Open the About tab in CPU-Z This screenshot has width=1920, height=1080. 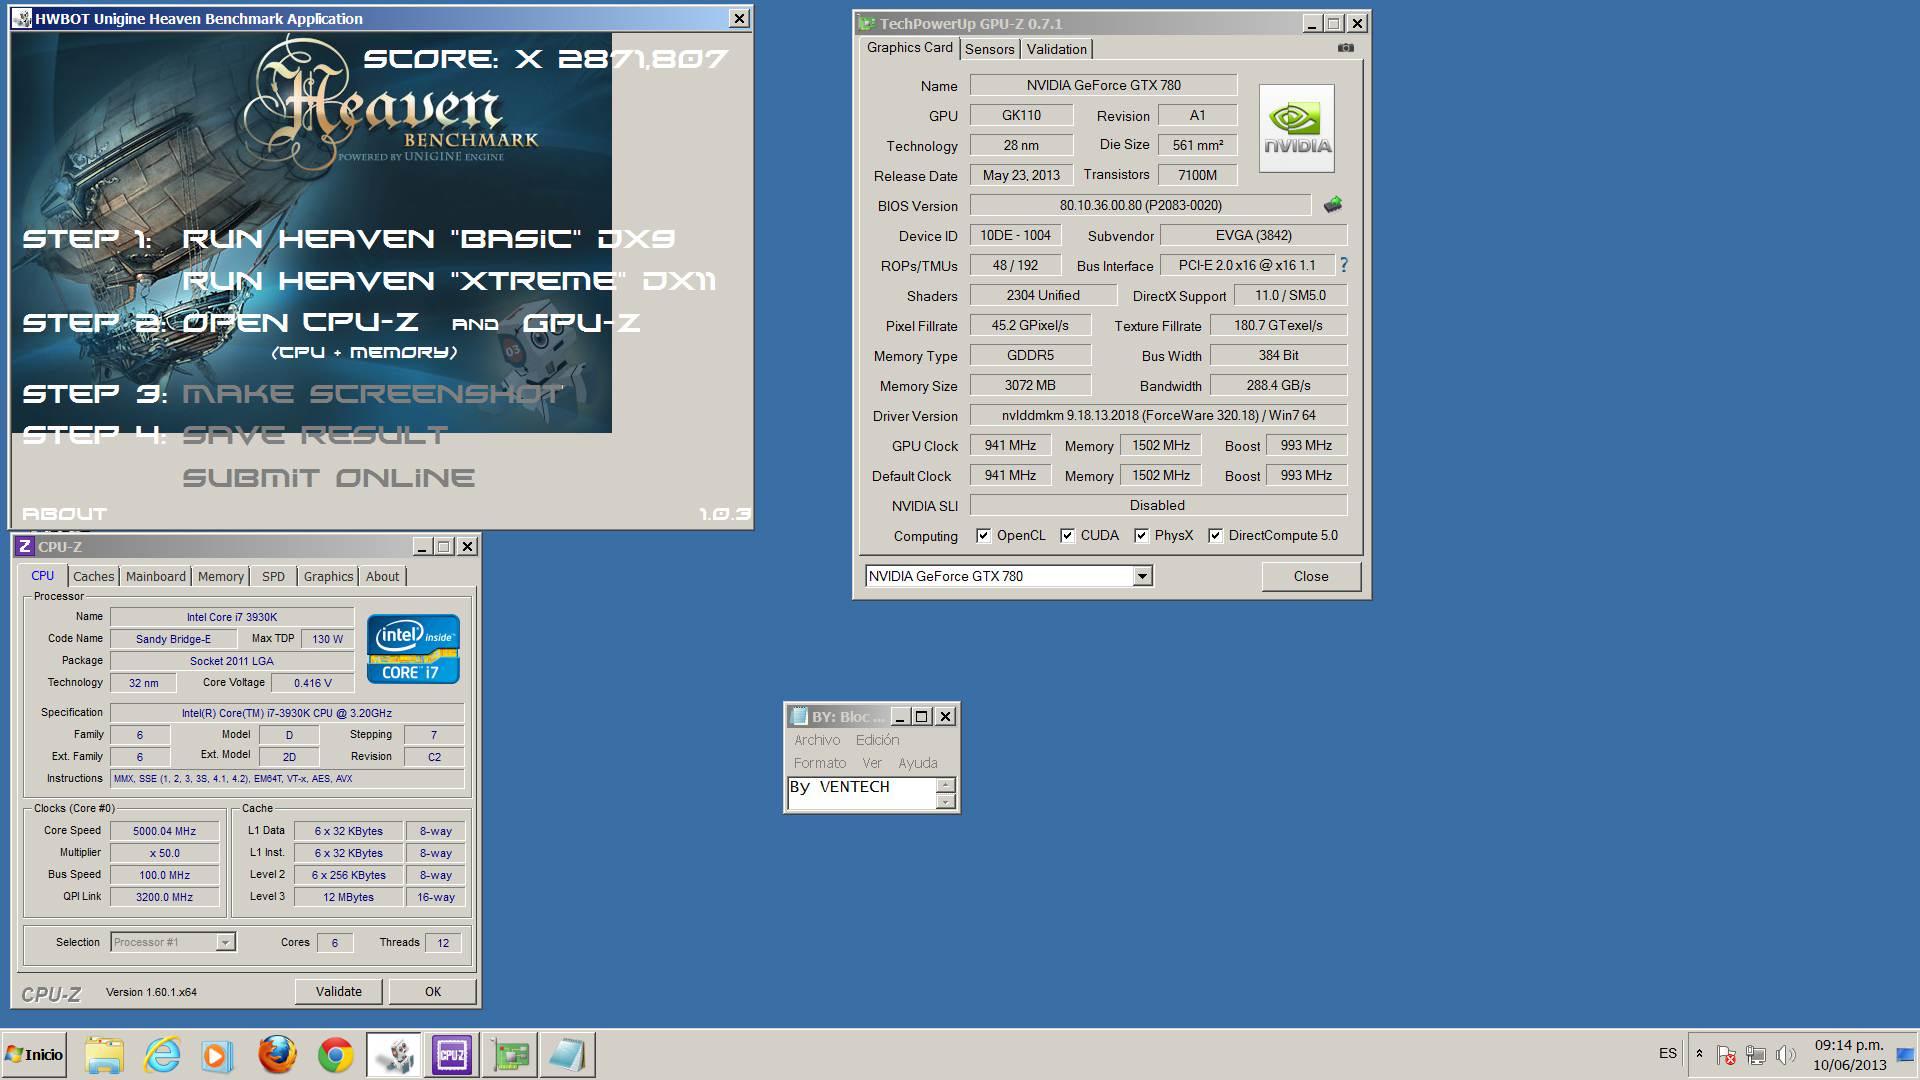point(382,576)
